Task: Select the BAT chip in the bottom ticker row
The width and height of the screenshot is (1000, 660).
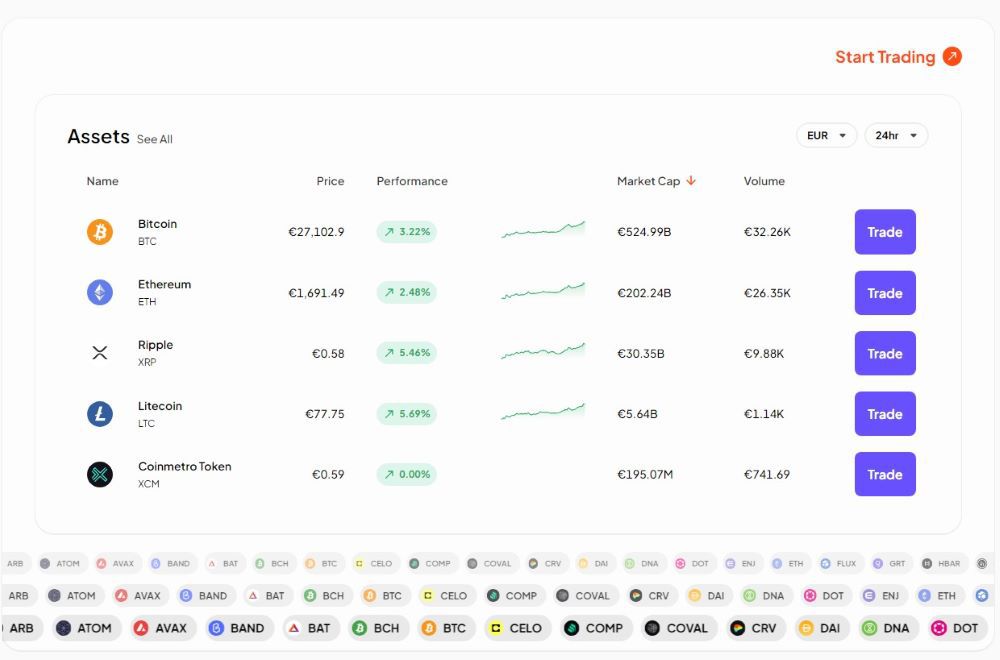Action: click(x=309, y=628)
